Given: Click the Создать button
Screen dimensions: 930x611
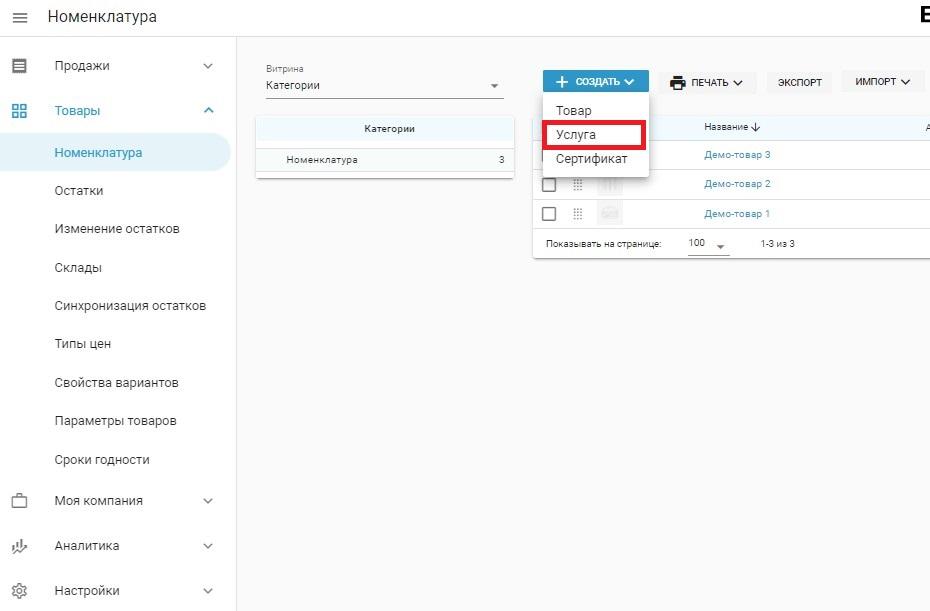Looking at the screenshot, I should click(595, 81).
